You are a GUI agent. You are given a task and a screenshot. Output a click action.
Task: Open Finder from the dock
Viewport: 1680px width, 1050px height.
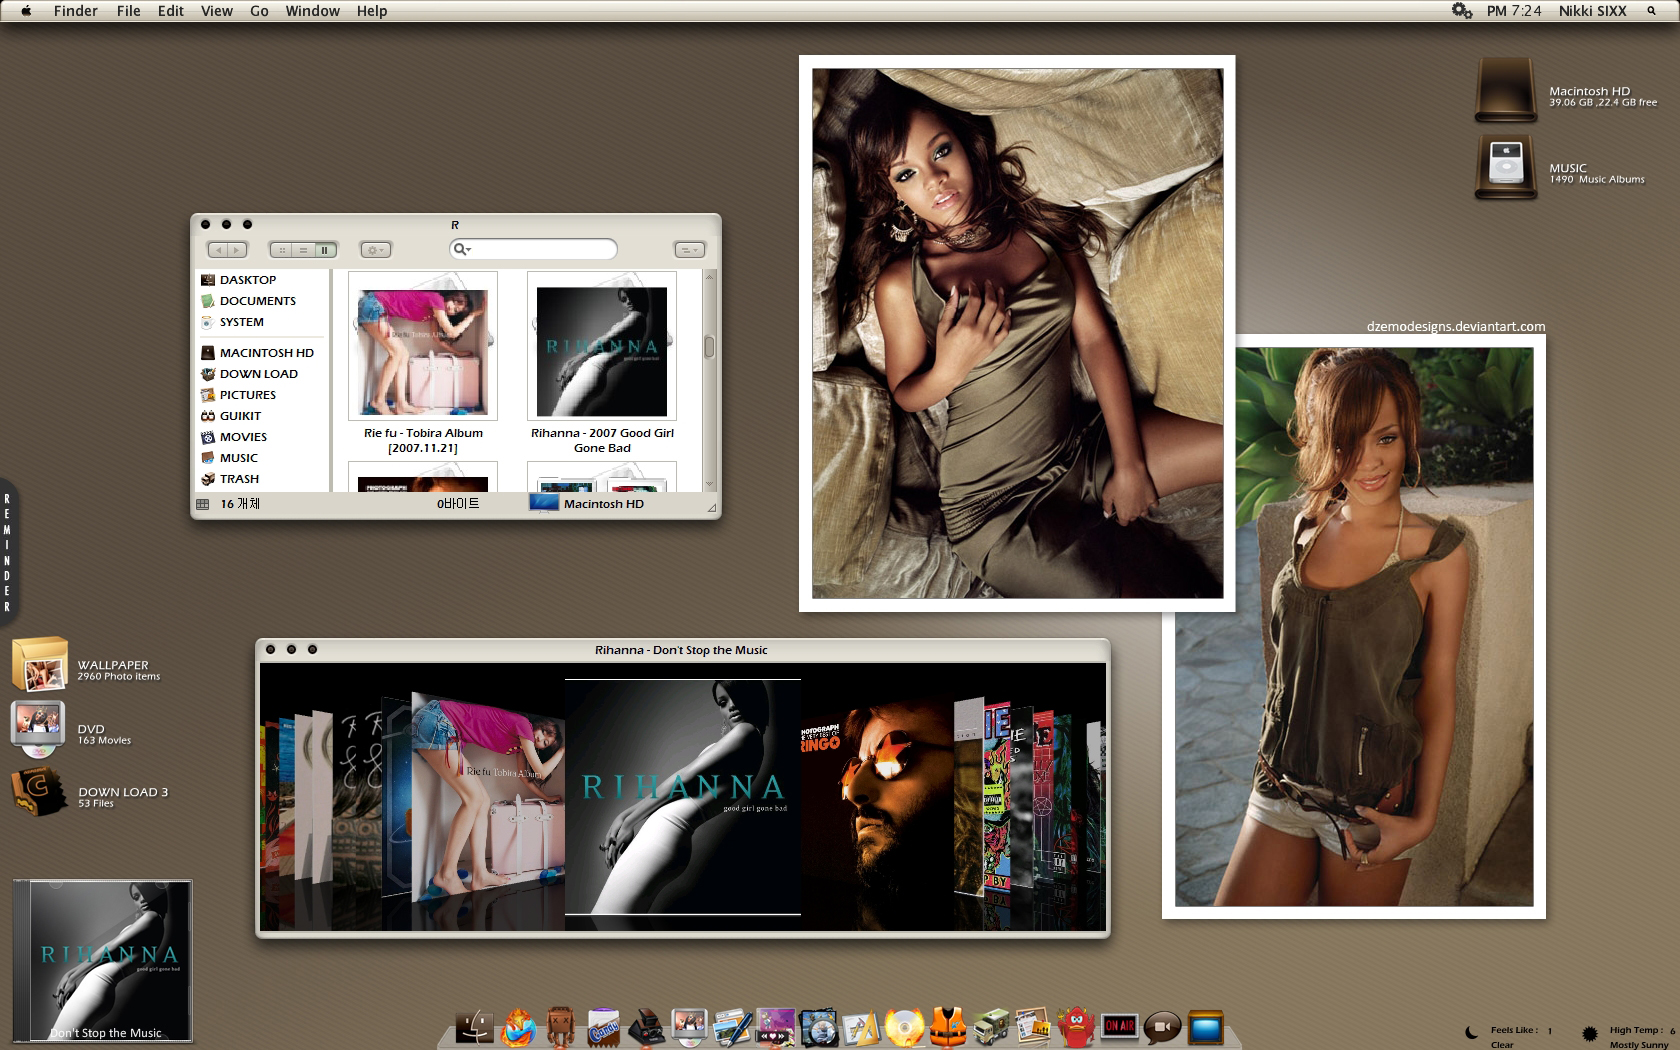[476, 1027]
